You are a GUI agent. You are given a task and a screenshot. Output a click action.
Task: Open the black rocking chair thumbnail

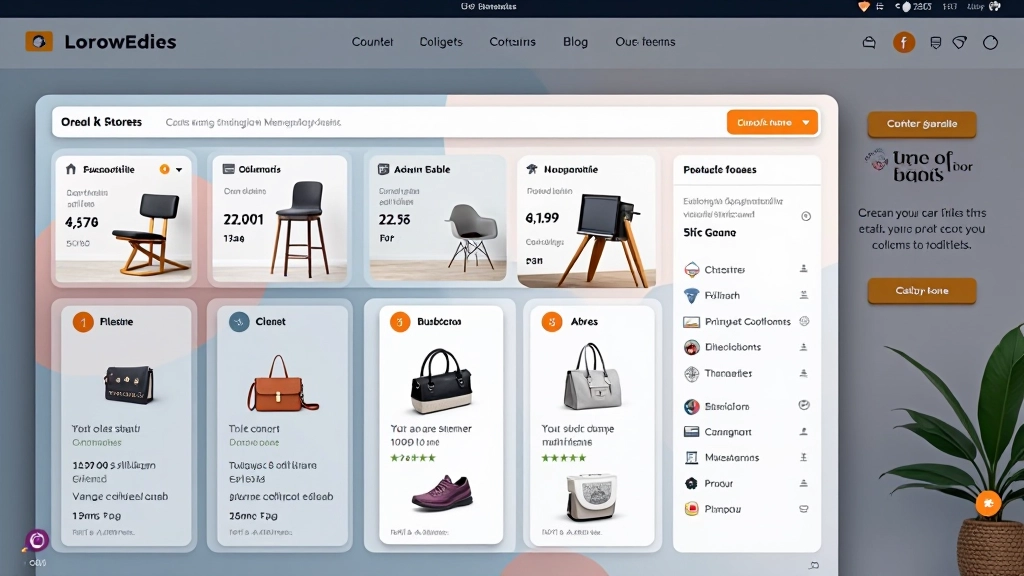pyautogui.click(x=149, y=234)
